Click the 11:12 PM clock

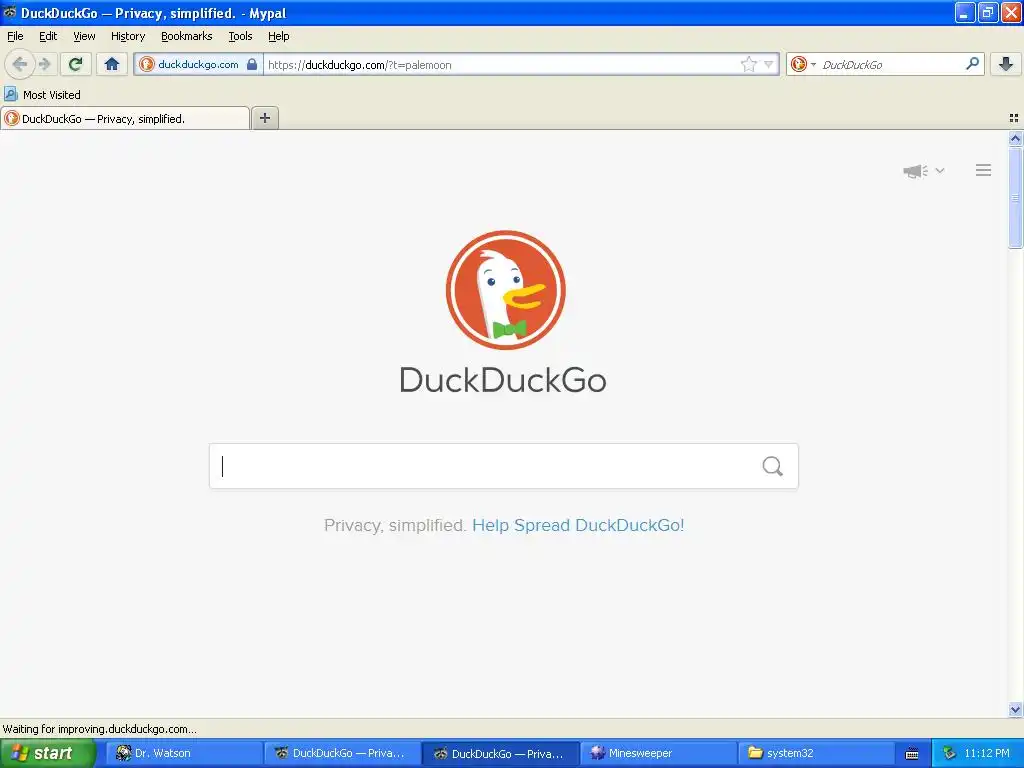[987, 753]
